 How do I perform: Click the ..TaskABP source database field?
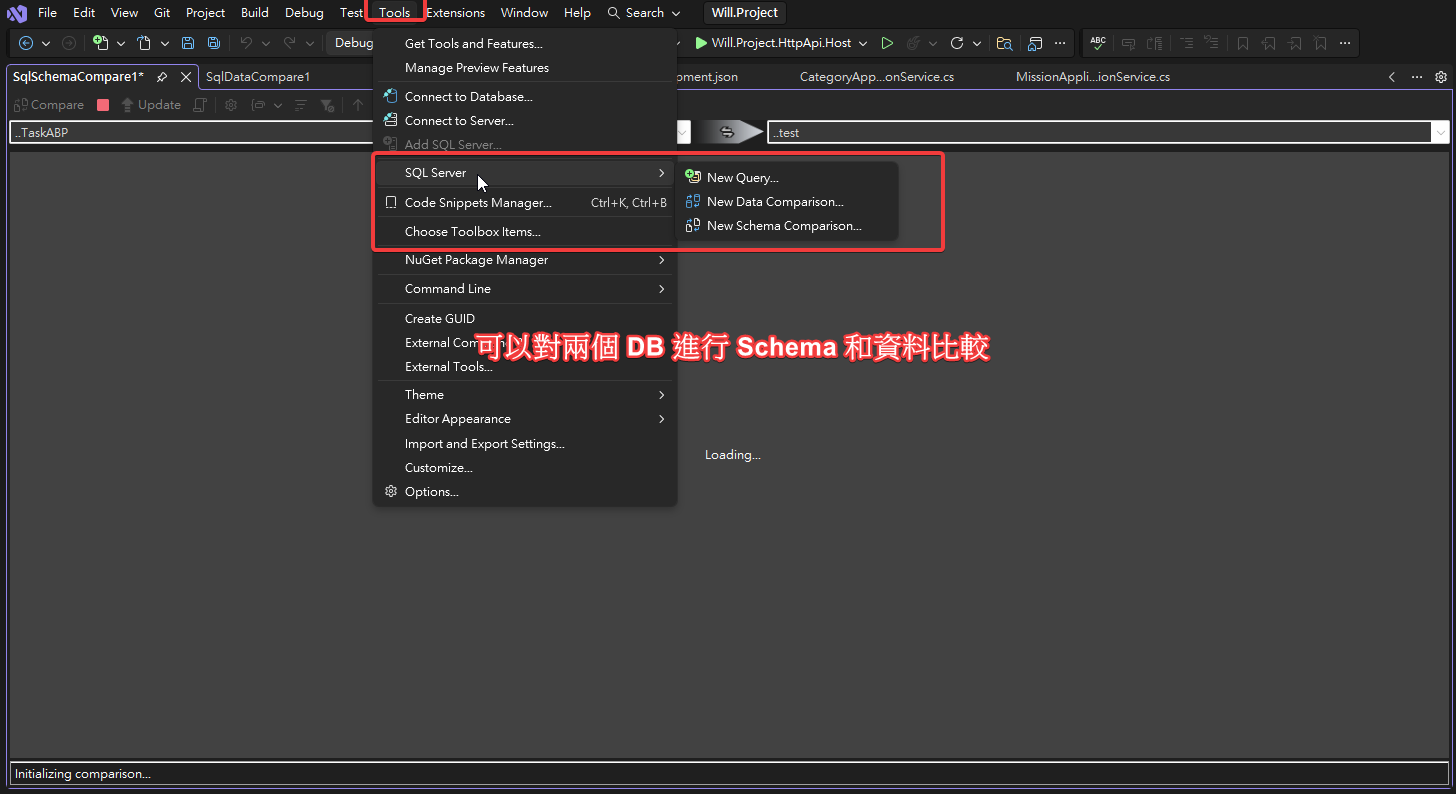click(x=190, y=132)
